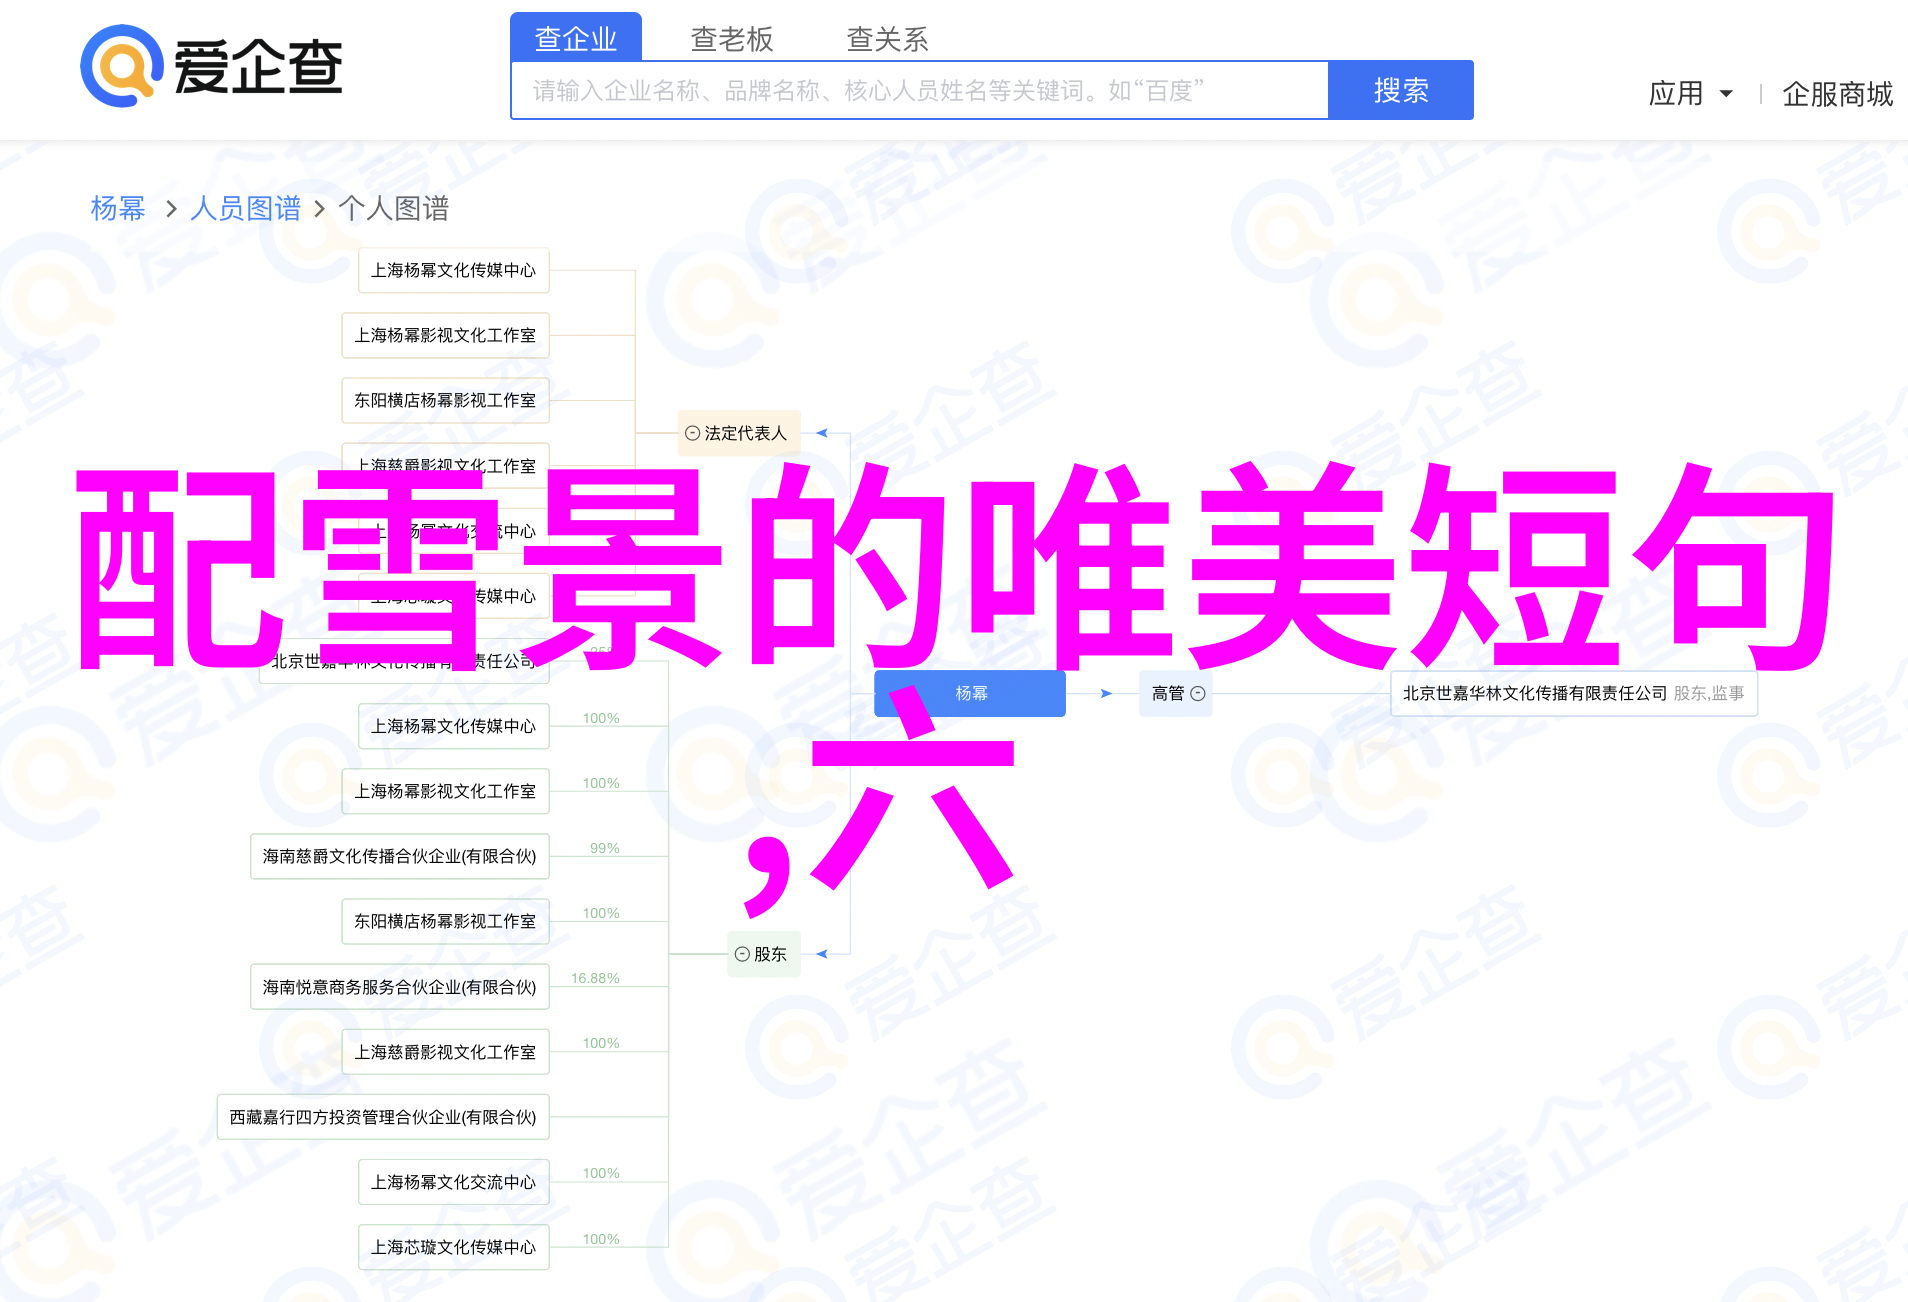Open the 应用 dropdown menu
The image size is (1908, 1302).
point(1690,93)
